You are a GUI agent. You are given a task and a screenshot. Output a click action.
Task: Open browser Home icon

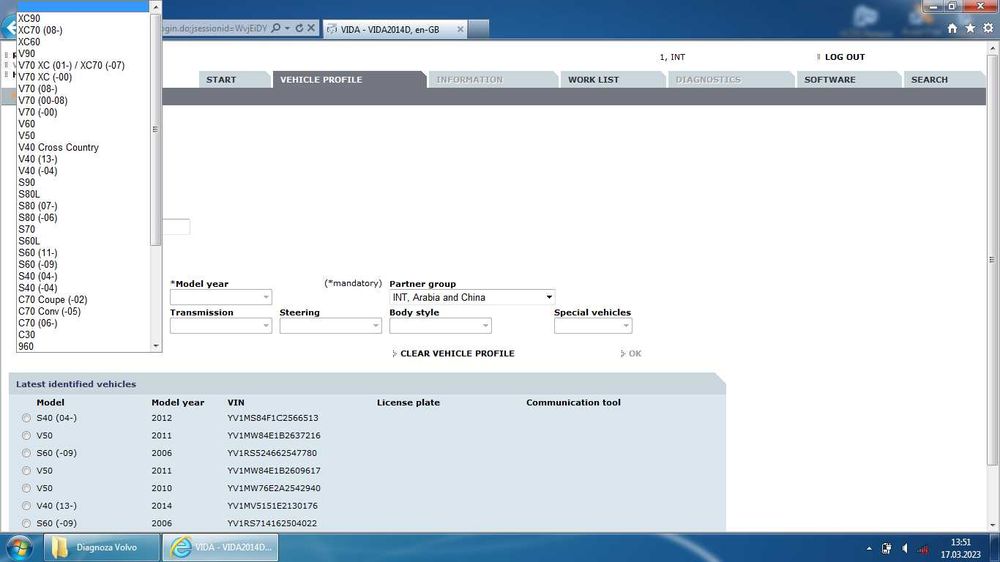952,28
